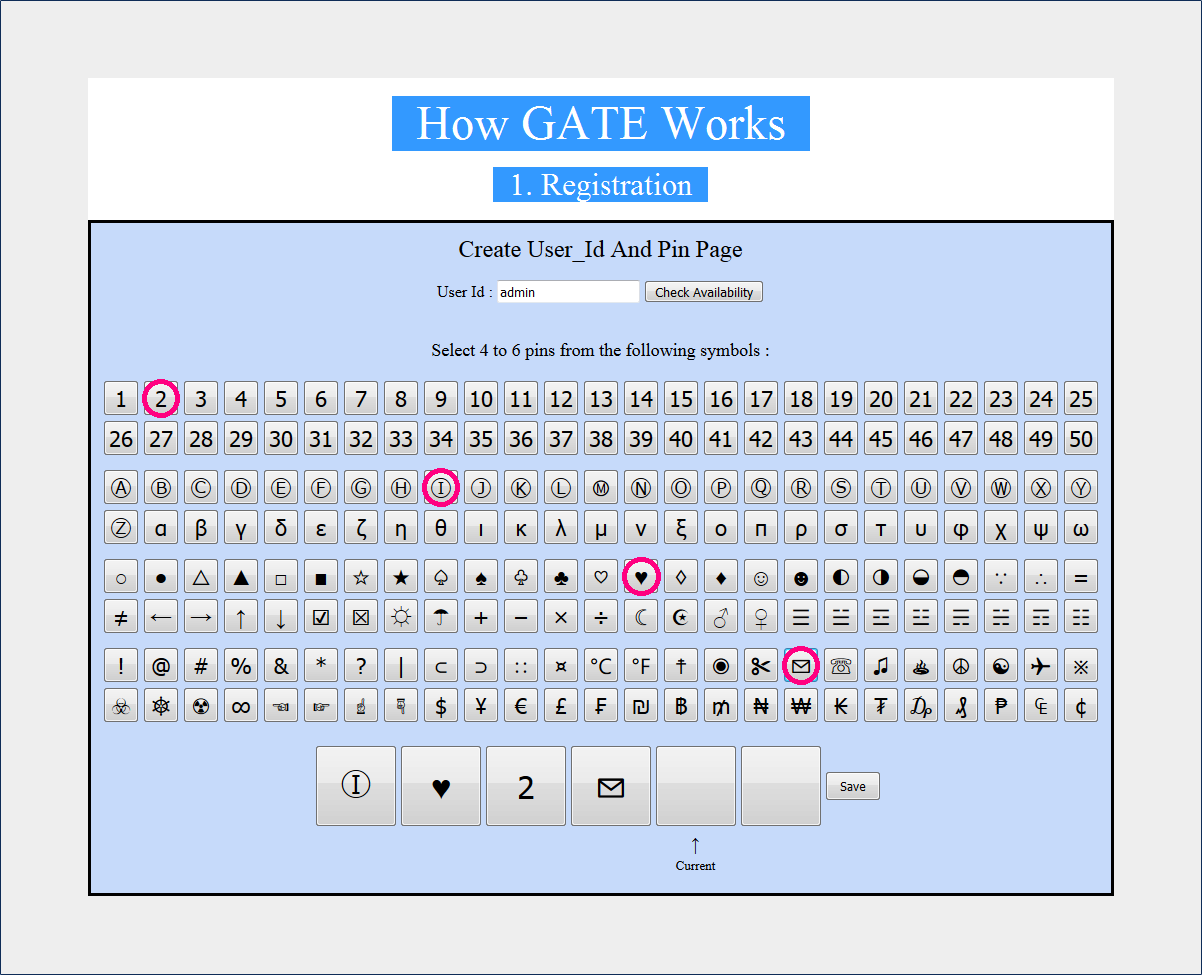The width and height of the screenshot is (1202, 975).
Task: Click the checked box symbol pin
Action: coord(321,617)
